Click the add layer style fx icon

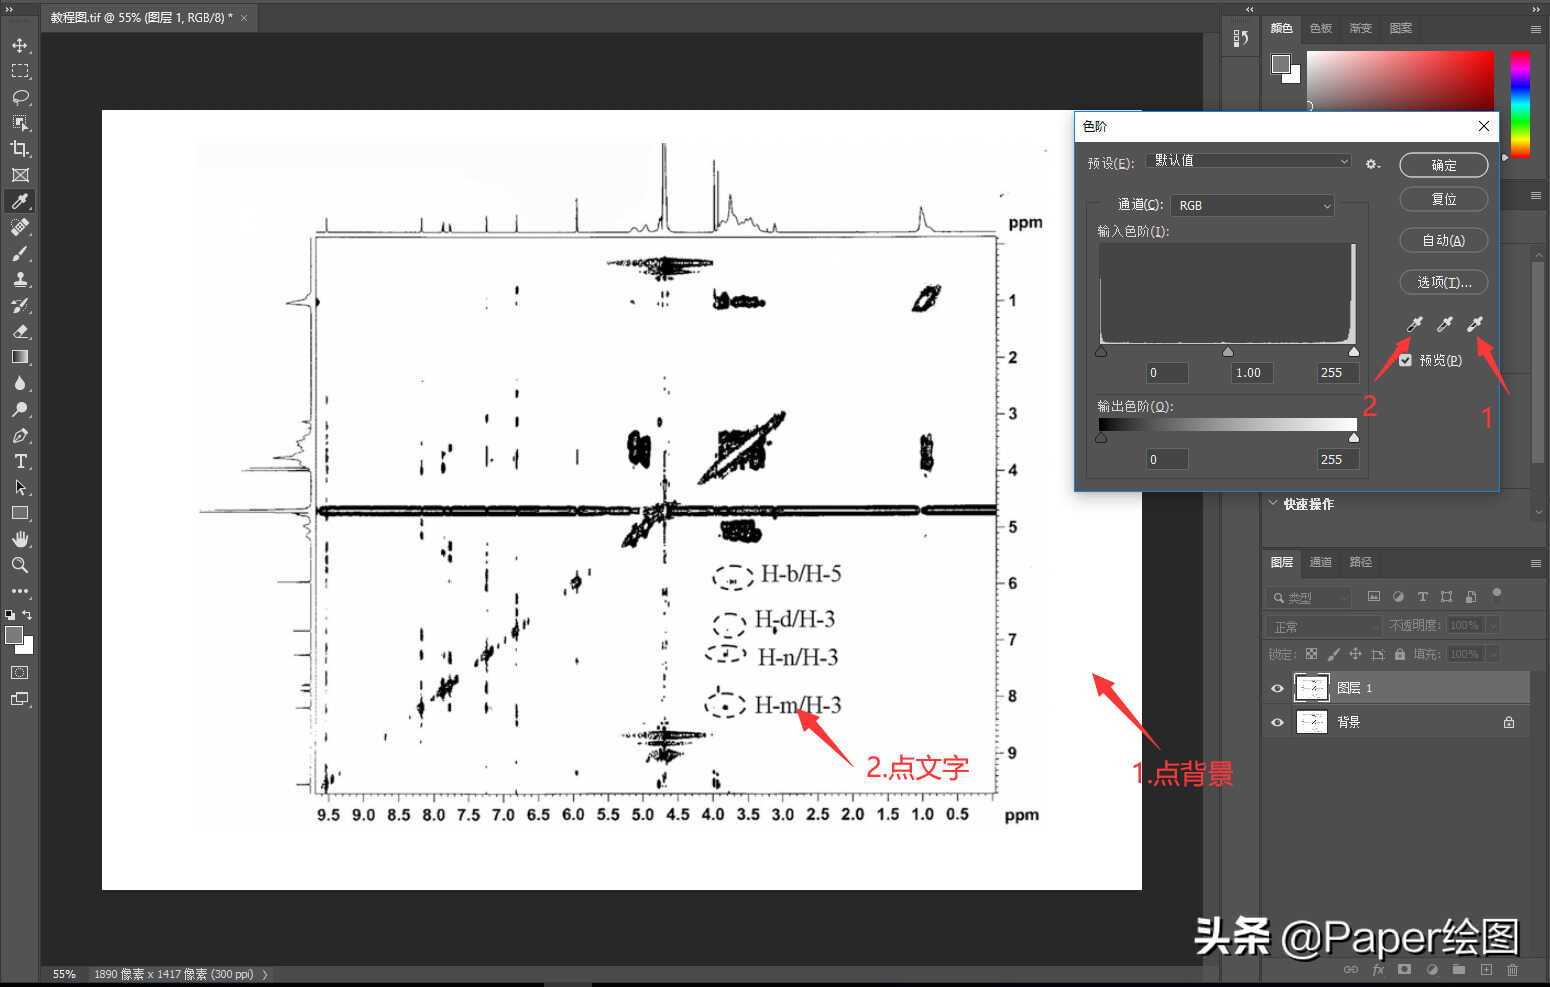coord(1378,970)
